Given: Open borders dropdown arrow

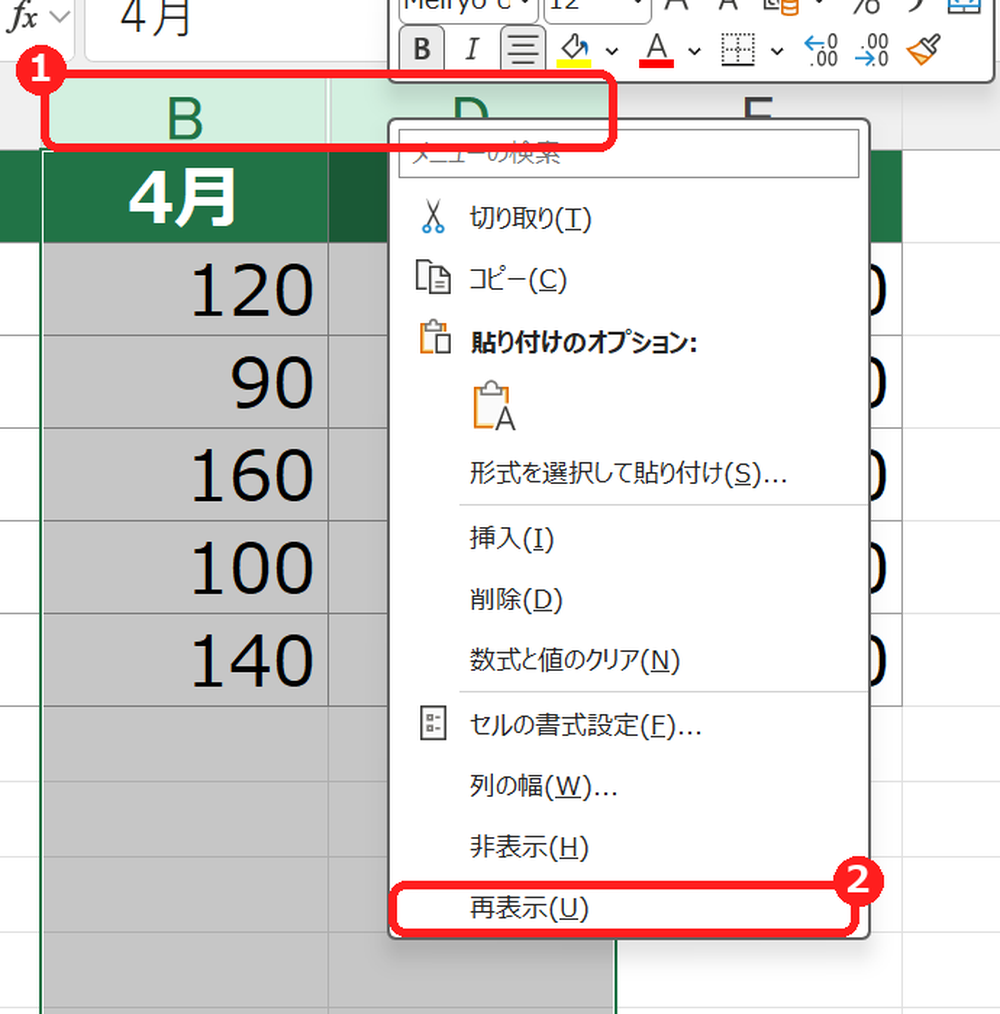Looking at the screenshot, I should [777, 51].
